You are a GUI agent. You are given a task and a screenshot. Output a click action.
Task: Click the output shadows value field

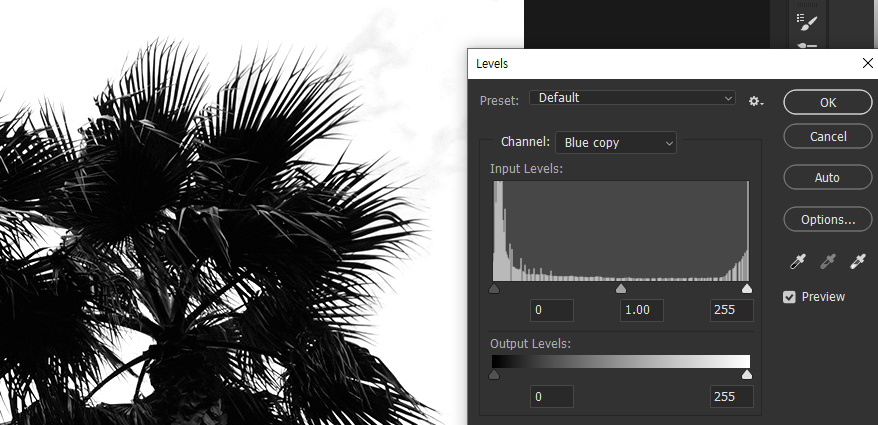pos(552,396)
